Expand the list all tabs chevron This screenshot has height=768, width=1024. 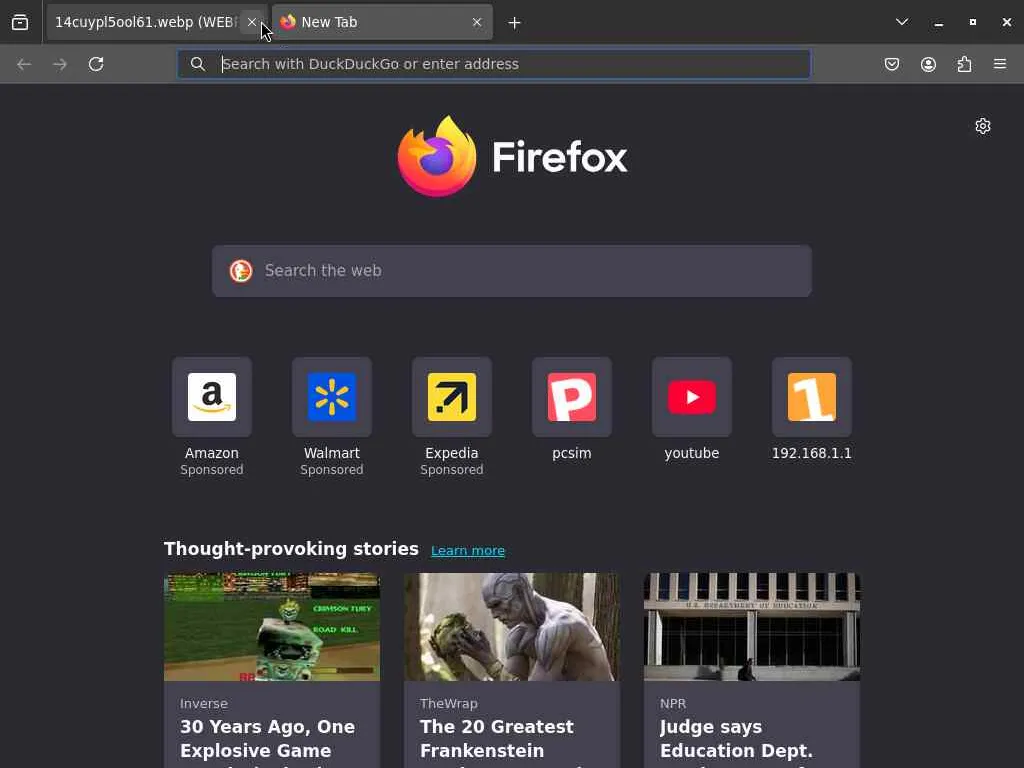(902, 22)
